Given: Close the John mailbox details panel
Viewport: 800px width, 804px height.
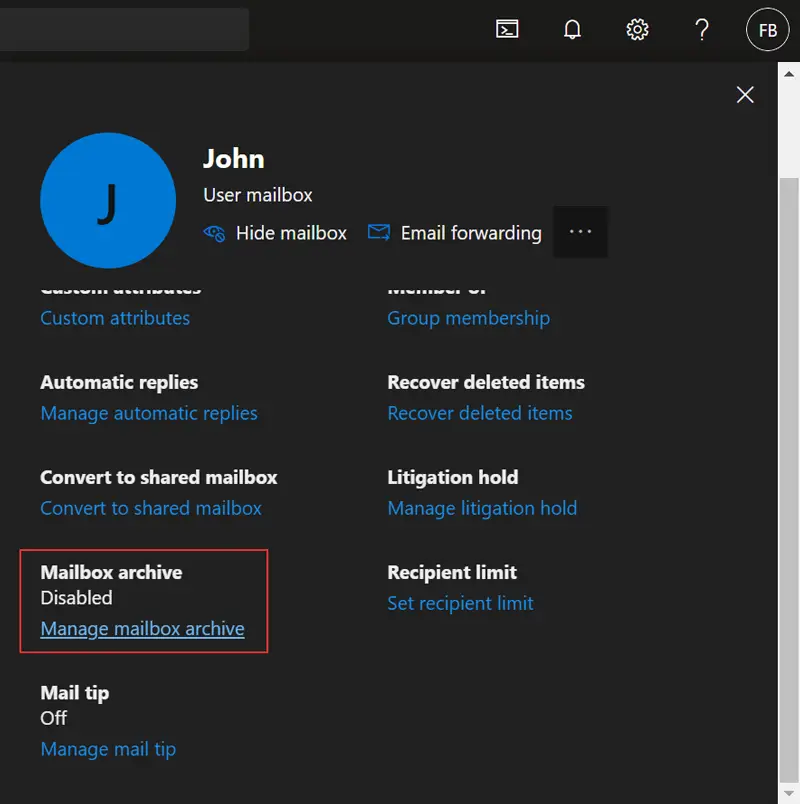Looking at the screenshot, I should [745, 95].
